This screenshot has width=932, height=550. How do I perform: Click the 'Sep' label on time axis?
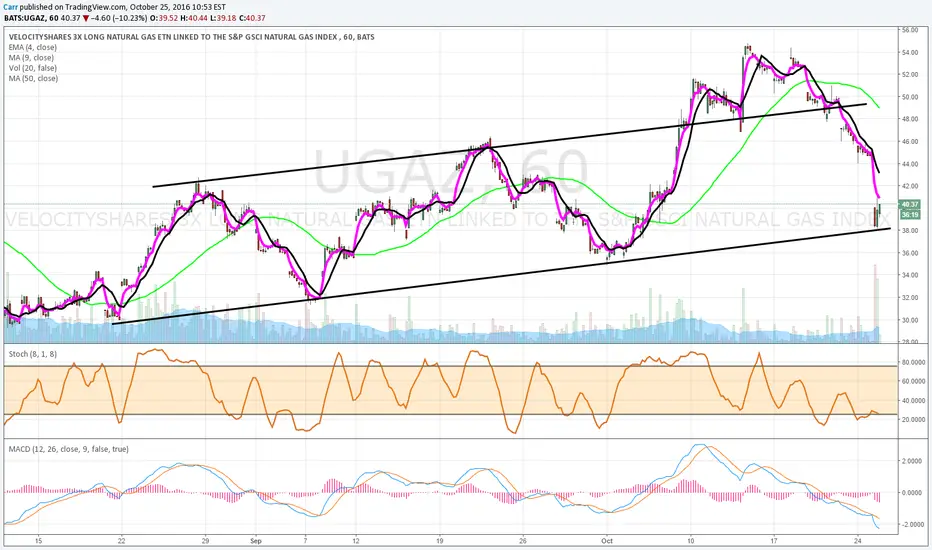256,540
